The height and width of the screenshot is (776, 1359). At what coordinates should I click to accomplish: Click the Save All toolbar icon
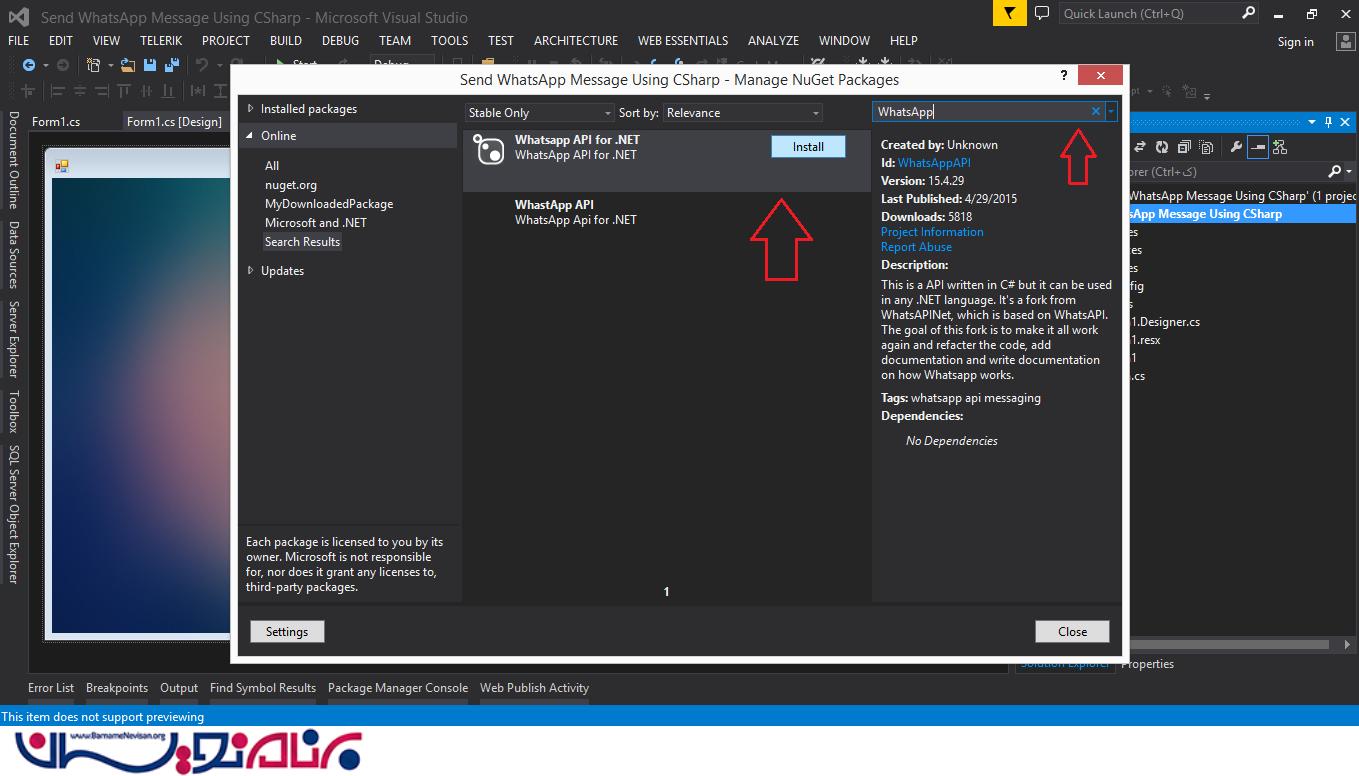(171, 65)
